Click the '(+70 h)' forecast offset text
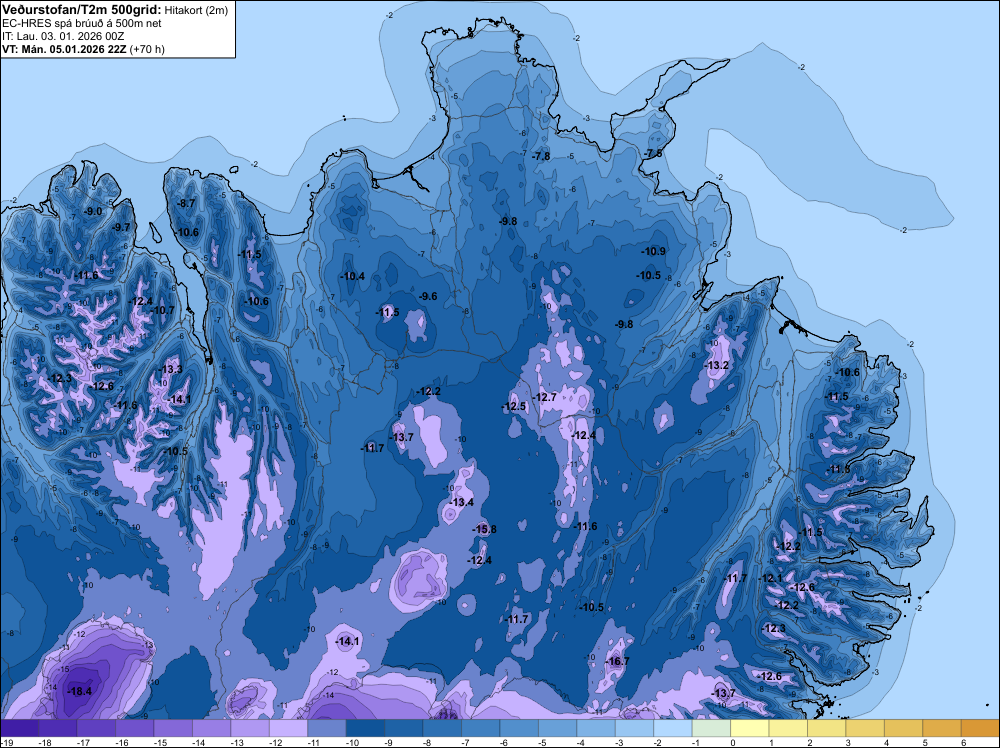1000x748 pixels. tap(147, 49)
